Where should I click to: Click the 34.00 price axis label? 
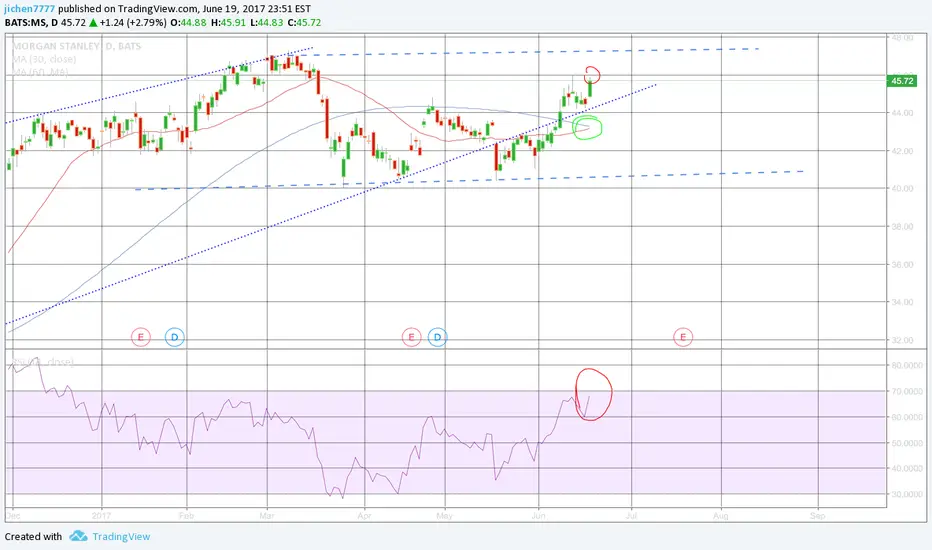[902, 302]
